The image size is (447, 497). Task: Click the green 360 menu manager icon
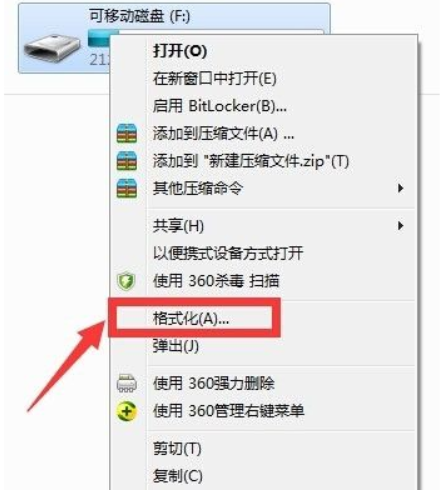(127, 411)
